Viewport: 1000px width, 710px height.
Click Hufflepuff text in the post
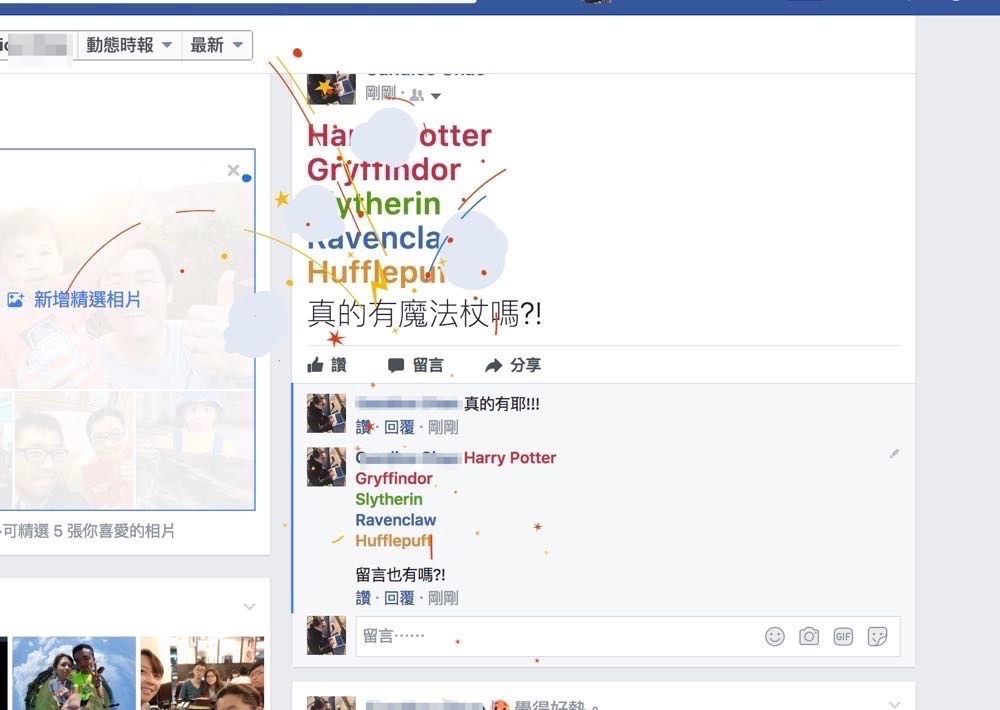(x=376, y=272)
